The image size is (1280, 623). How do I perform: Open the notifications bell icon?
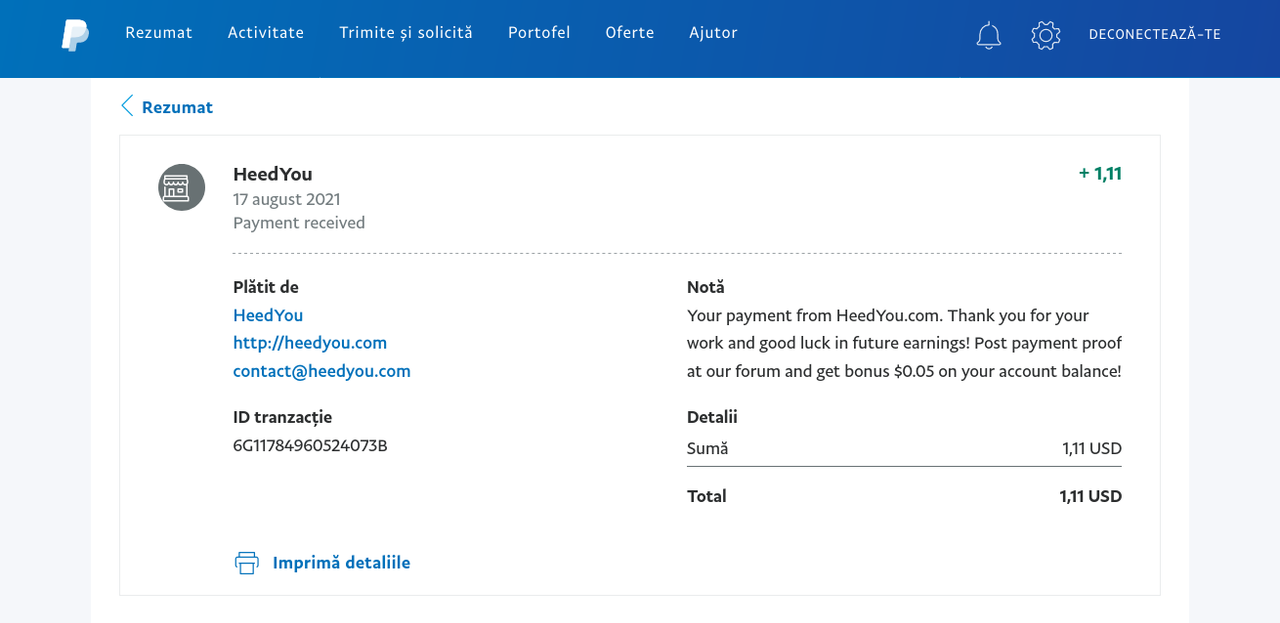[988, 35]
